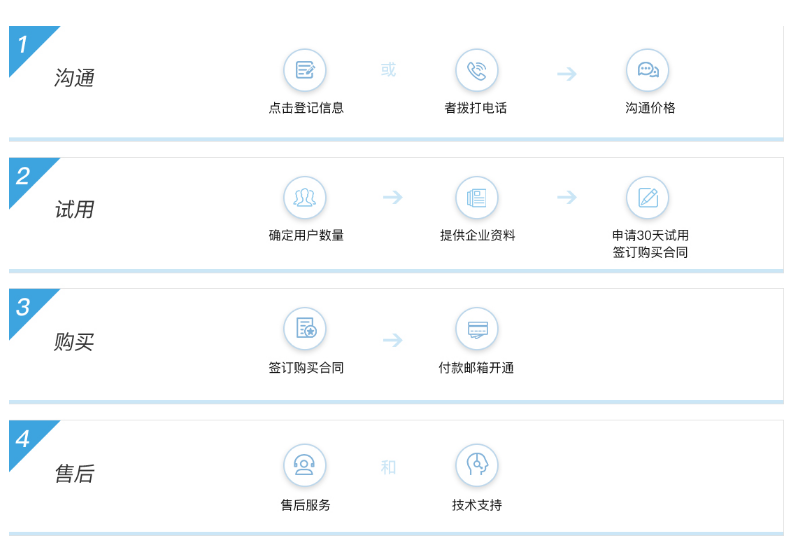Click the technical support icon
The height and width of the screenshot is (540, 792).
(476, 465)
